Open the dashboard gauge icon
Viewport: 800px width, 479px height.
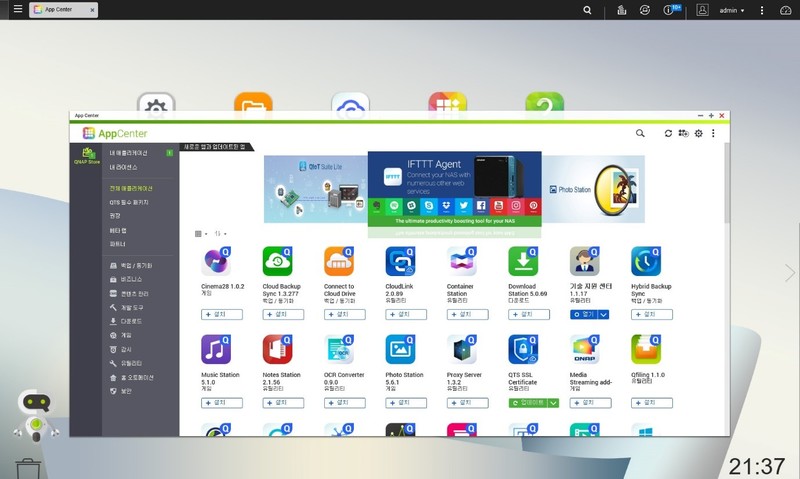pos(786,10)
